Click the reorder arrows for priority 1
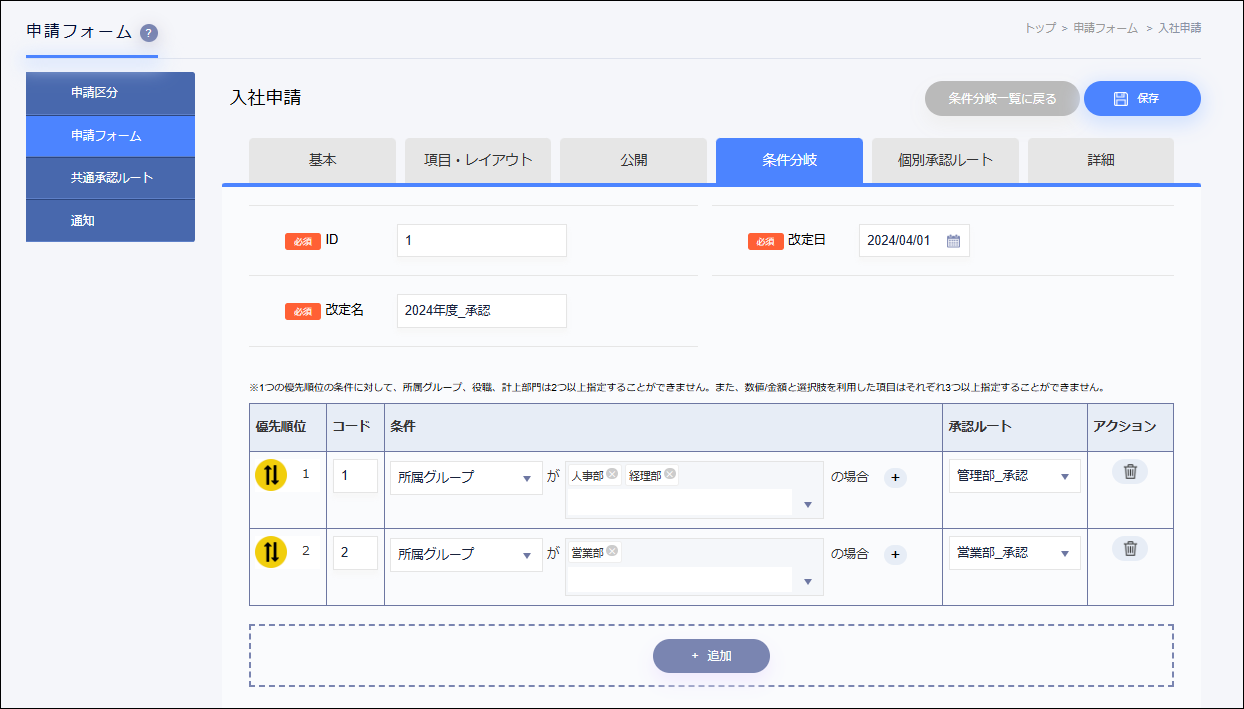The image size is (1244, 709). [270, 475]
